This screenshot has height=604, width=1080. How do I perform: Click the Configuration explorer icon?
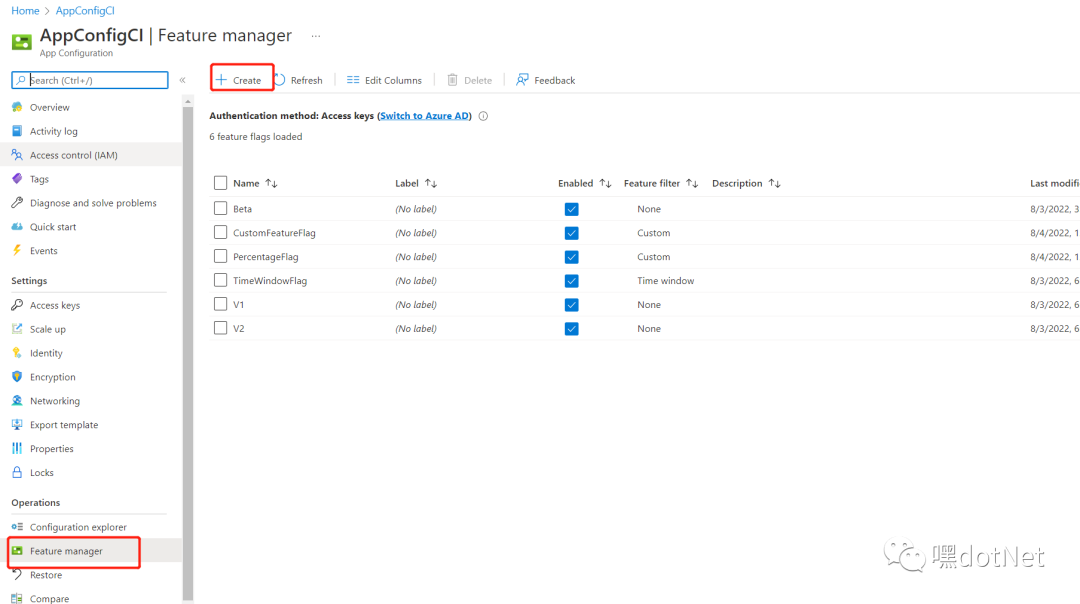click(x=17, y=527)
